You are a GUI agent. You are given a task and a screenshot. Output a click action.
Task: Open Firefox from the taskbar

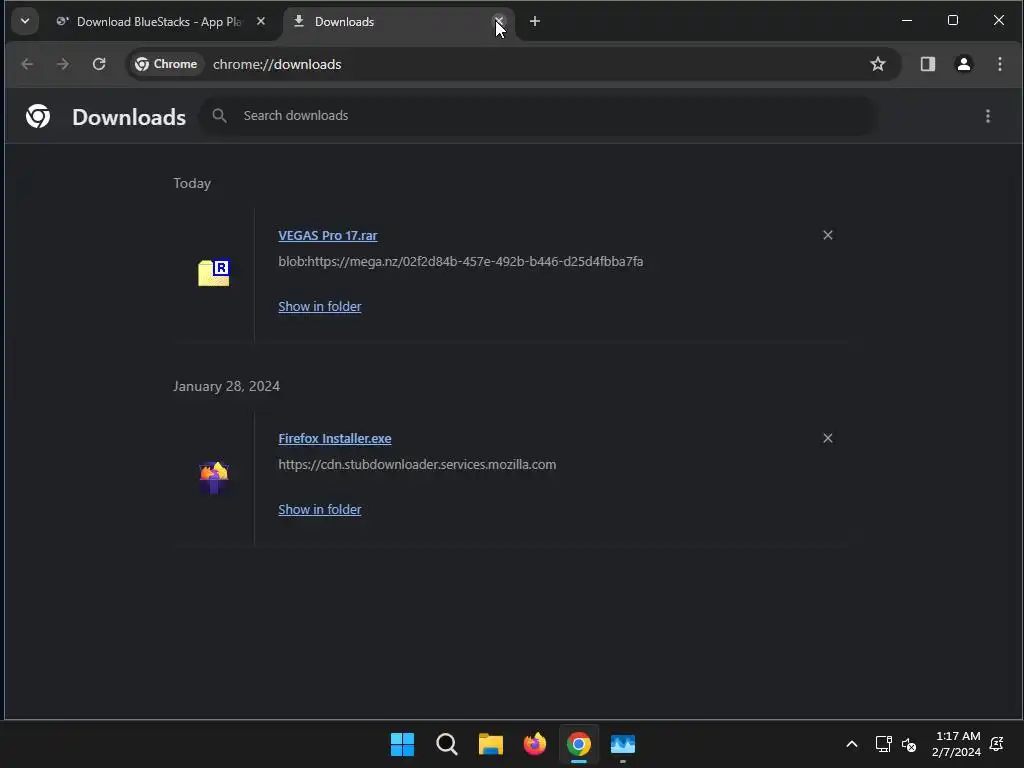click(535, 744)
